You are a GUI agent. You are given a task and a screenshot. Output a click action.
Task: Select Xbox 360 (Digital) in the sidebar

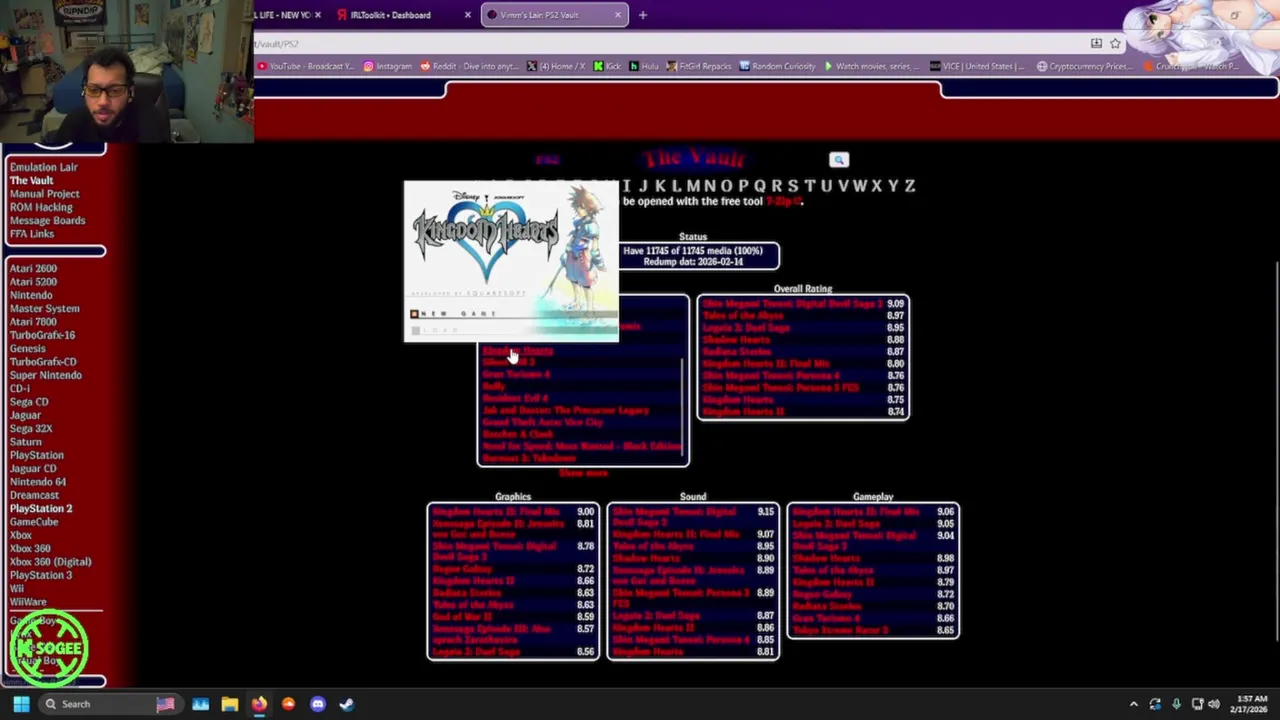click(x=50, y=562)
